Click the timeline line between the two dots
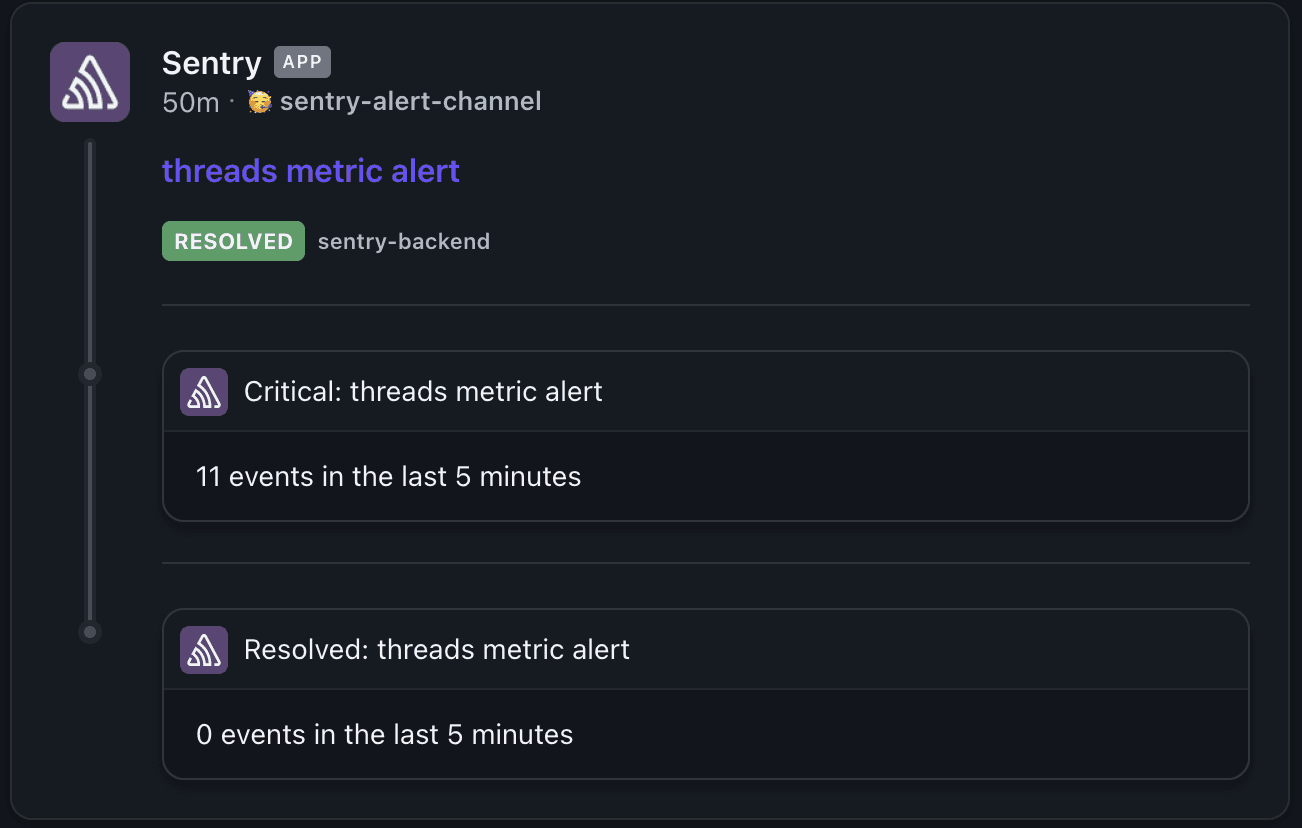This screenshot has width=1302, height=828. pyautogui.click(x=90, y=503)
